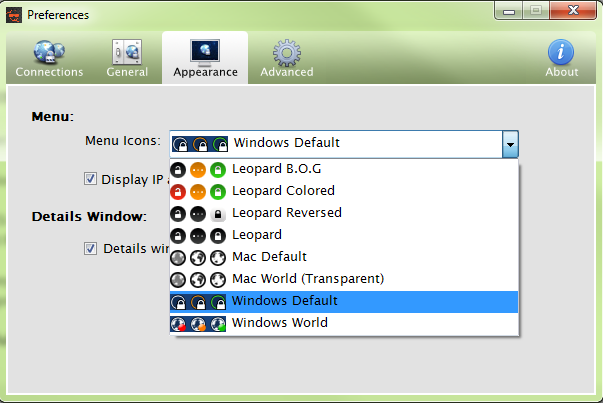
Task: Open the Connections tab
Action: coord(49,58)
